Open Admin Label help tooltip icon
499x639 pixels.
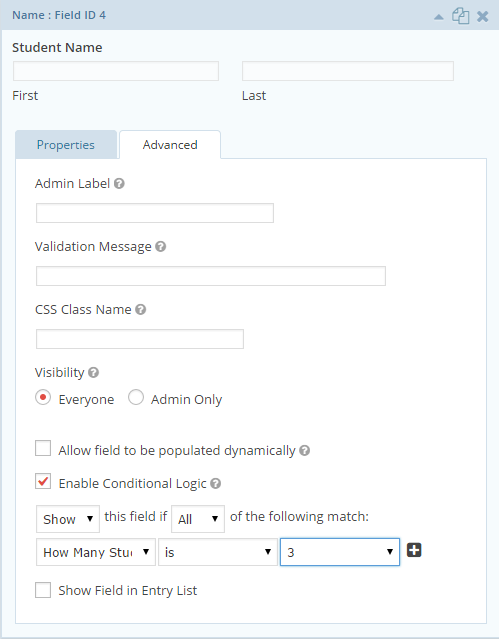coord(119,184)
